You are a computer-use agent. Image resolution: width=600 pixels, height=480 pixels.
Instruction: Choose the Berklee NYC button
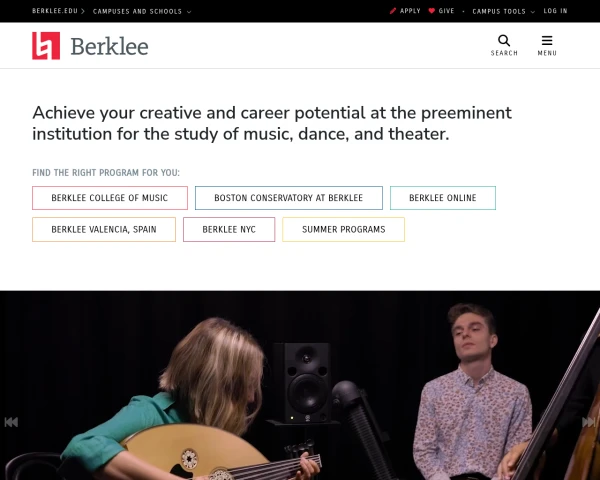click(229, 229)
